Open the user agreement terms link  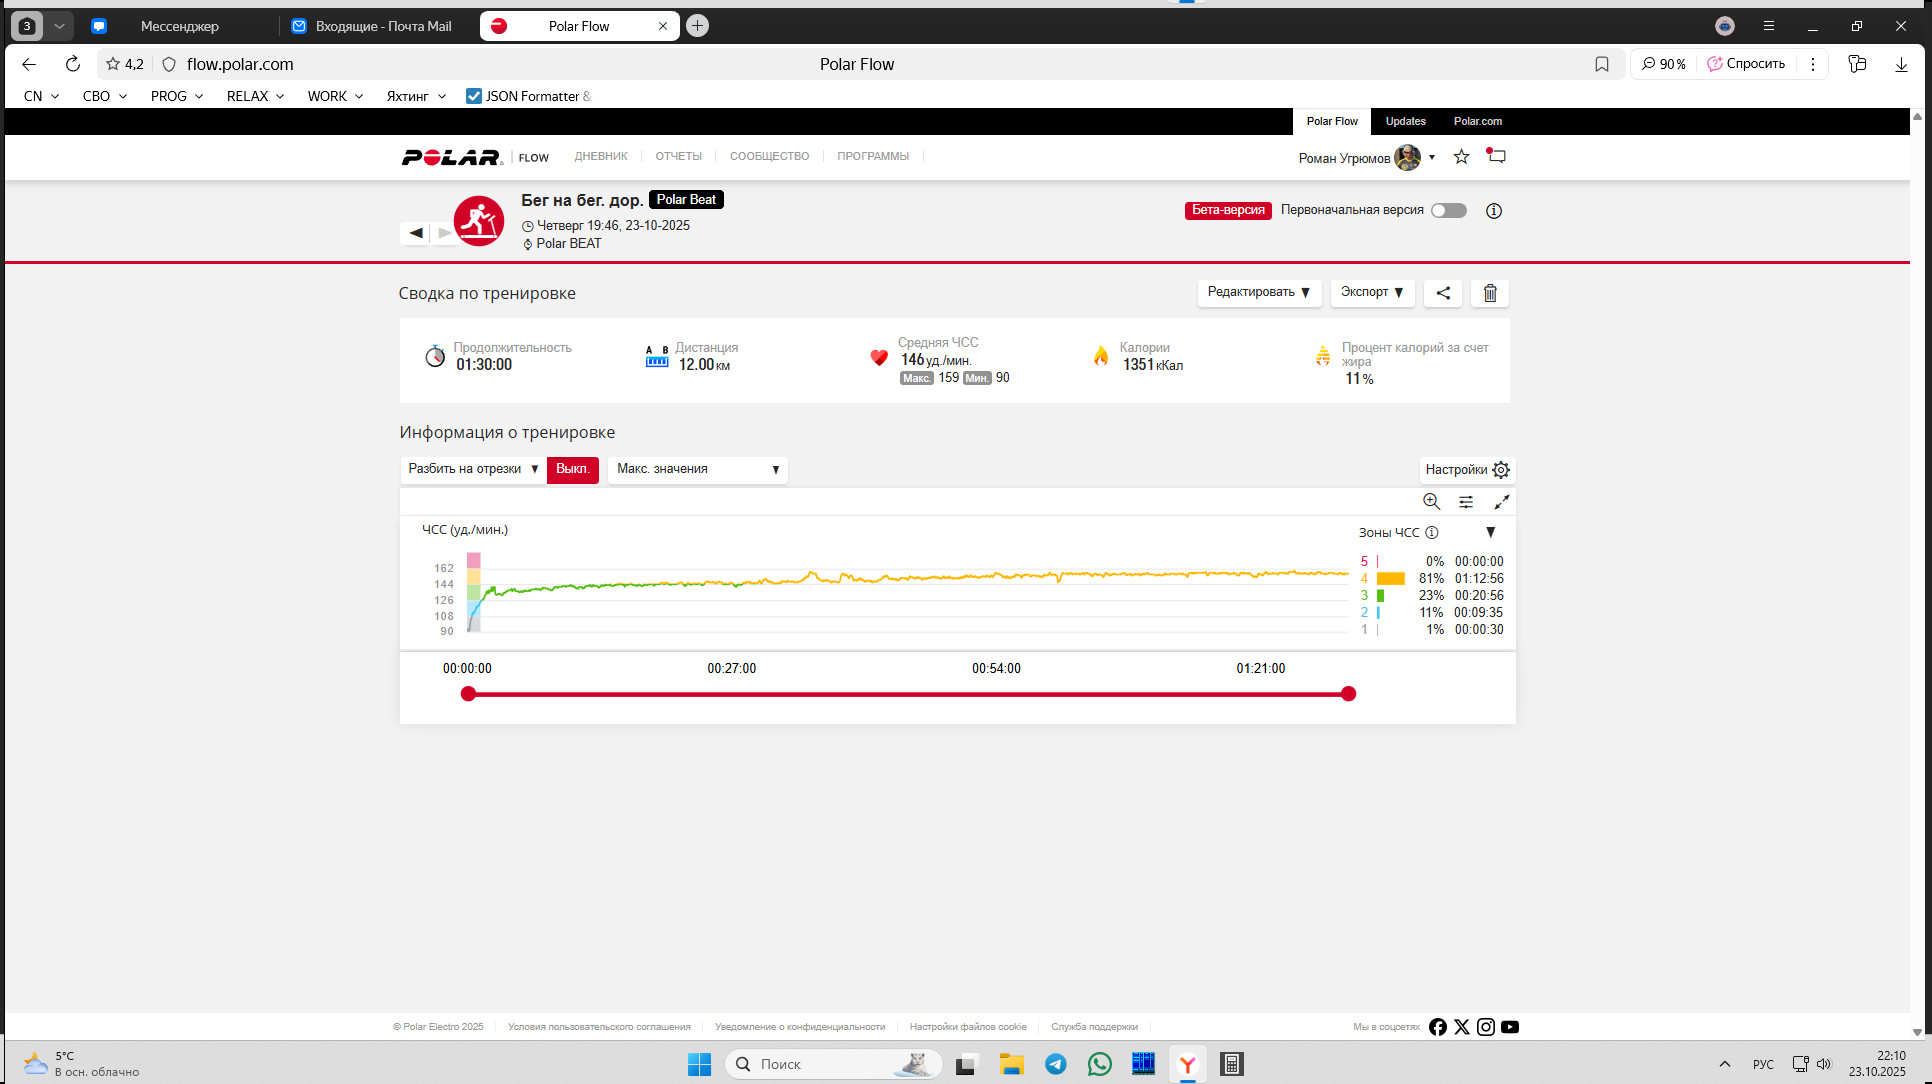click(599, 1027)
